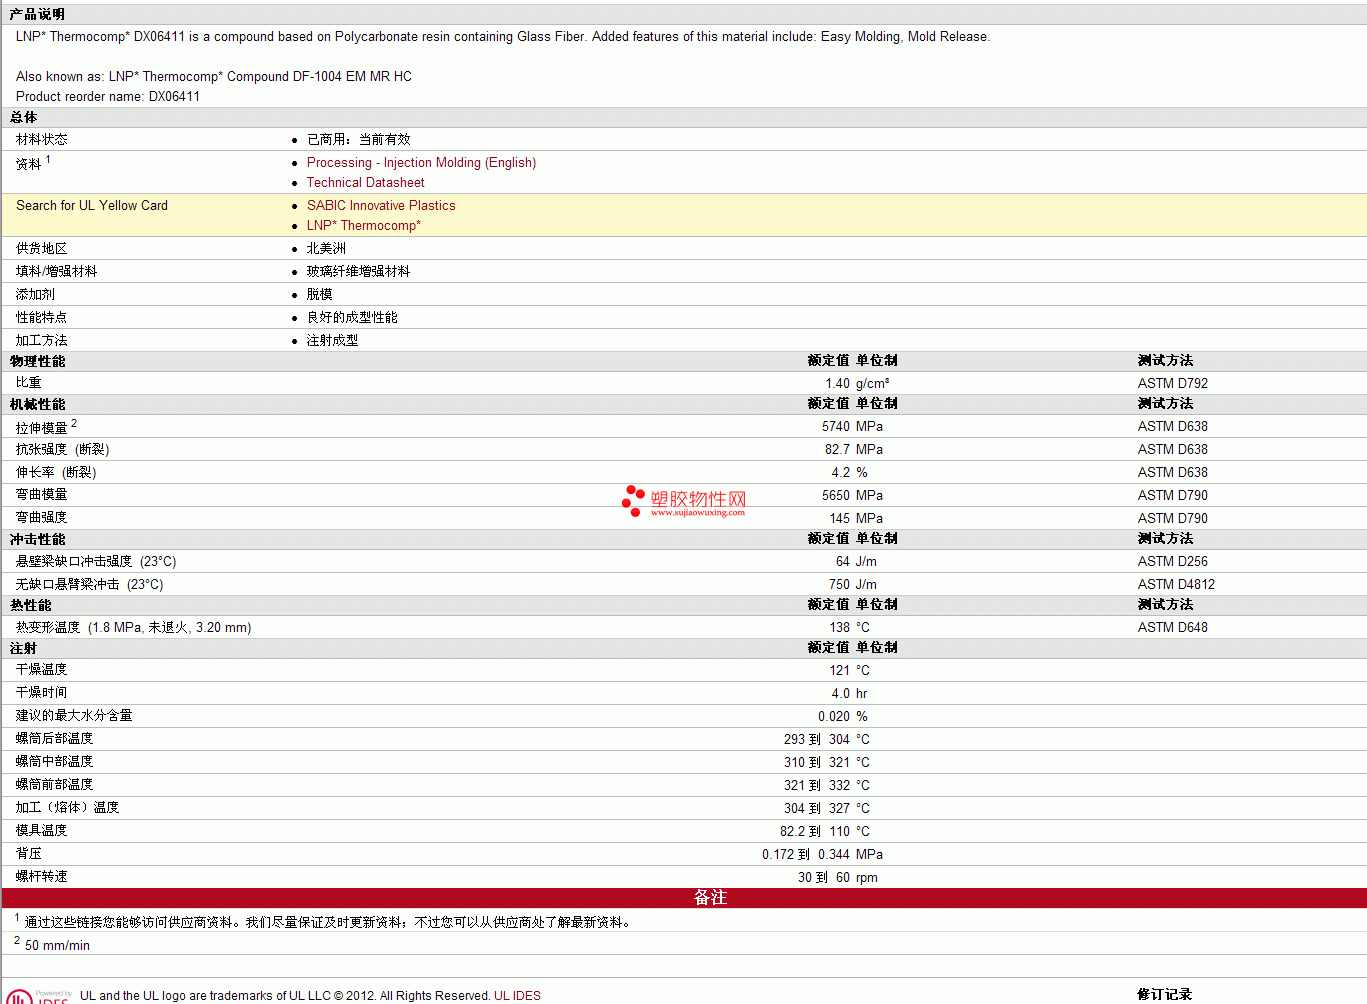The width and height of the screenshot is (1367, 1004).
Task: Select the 脱模 additive entry
Action: 320,295
